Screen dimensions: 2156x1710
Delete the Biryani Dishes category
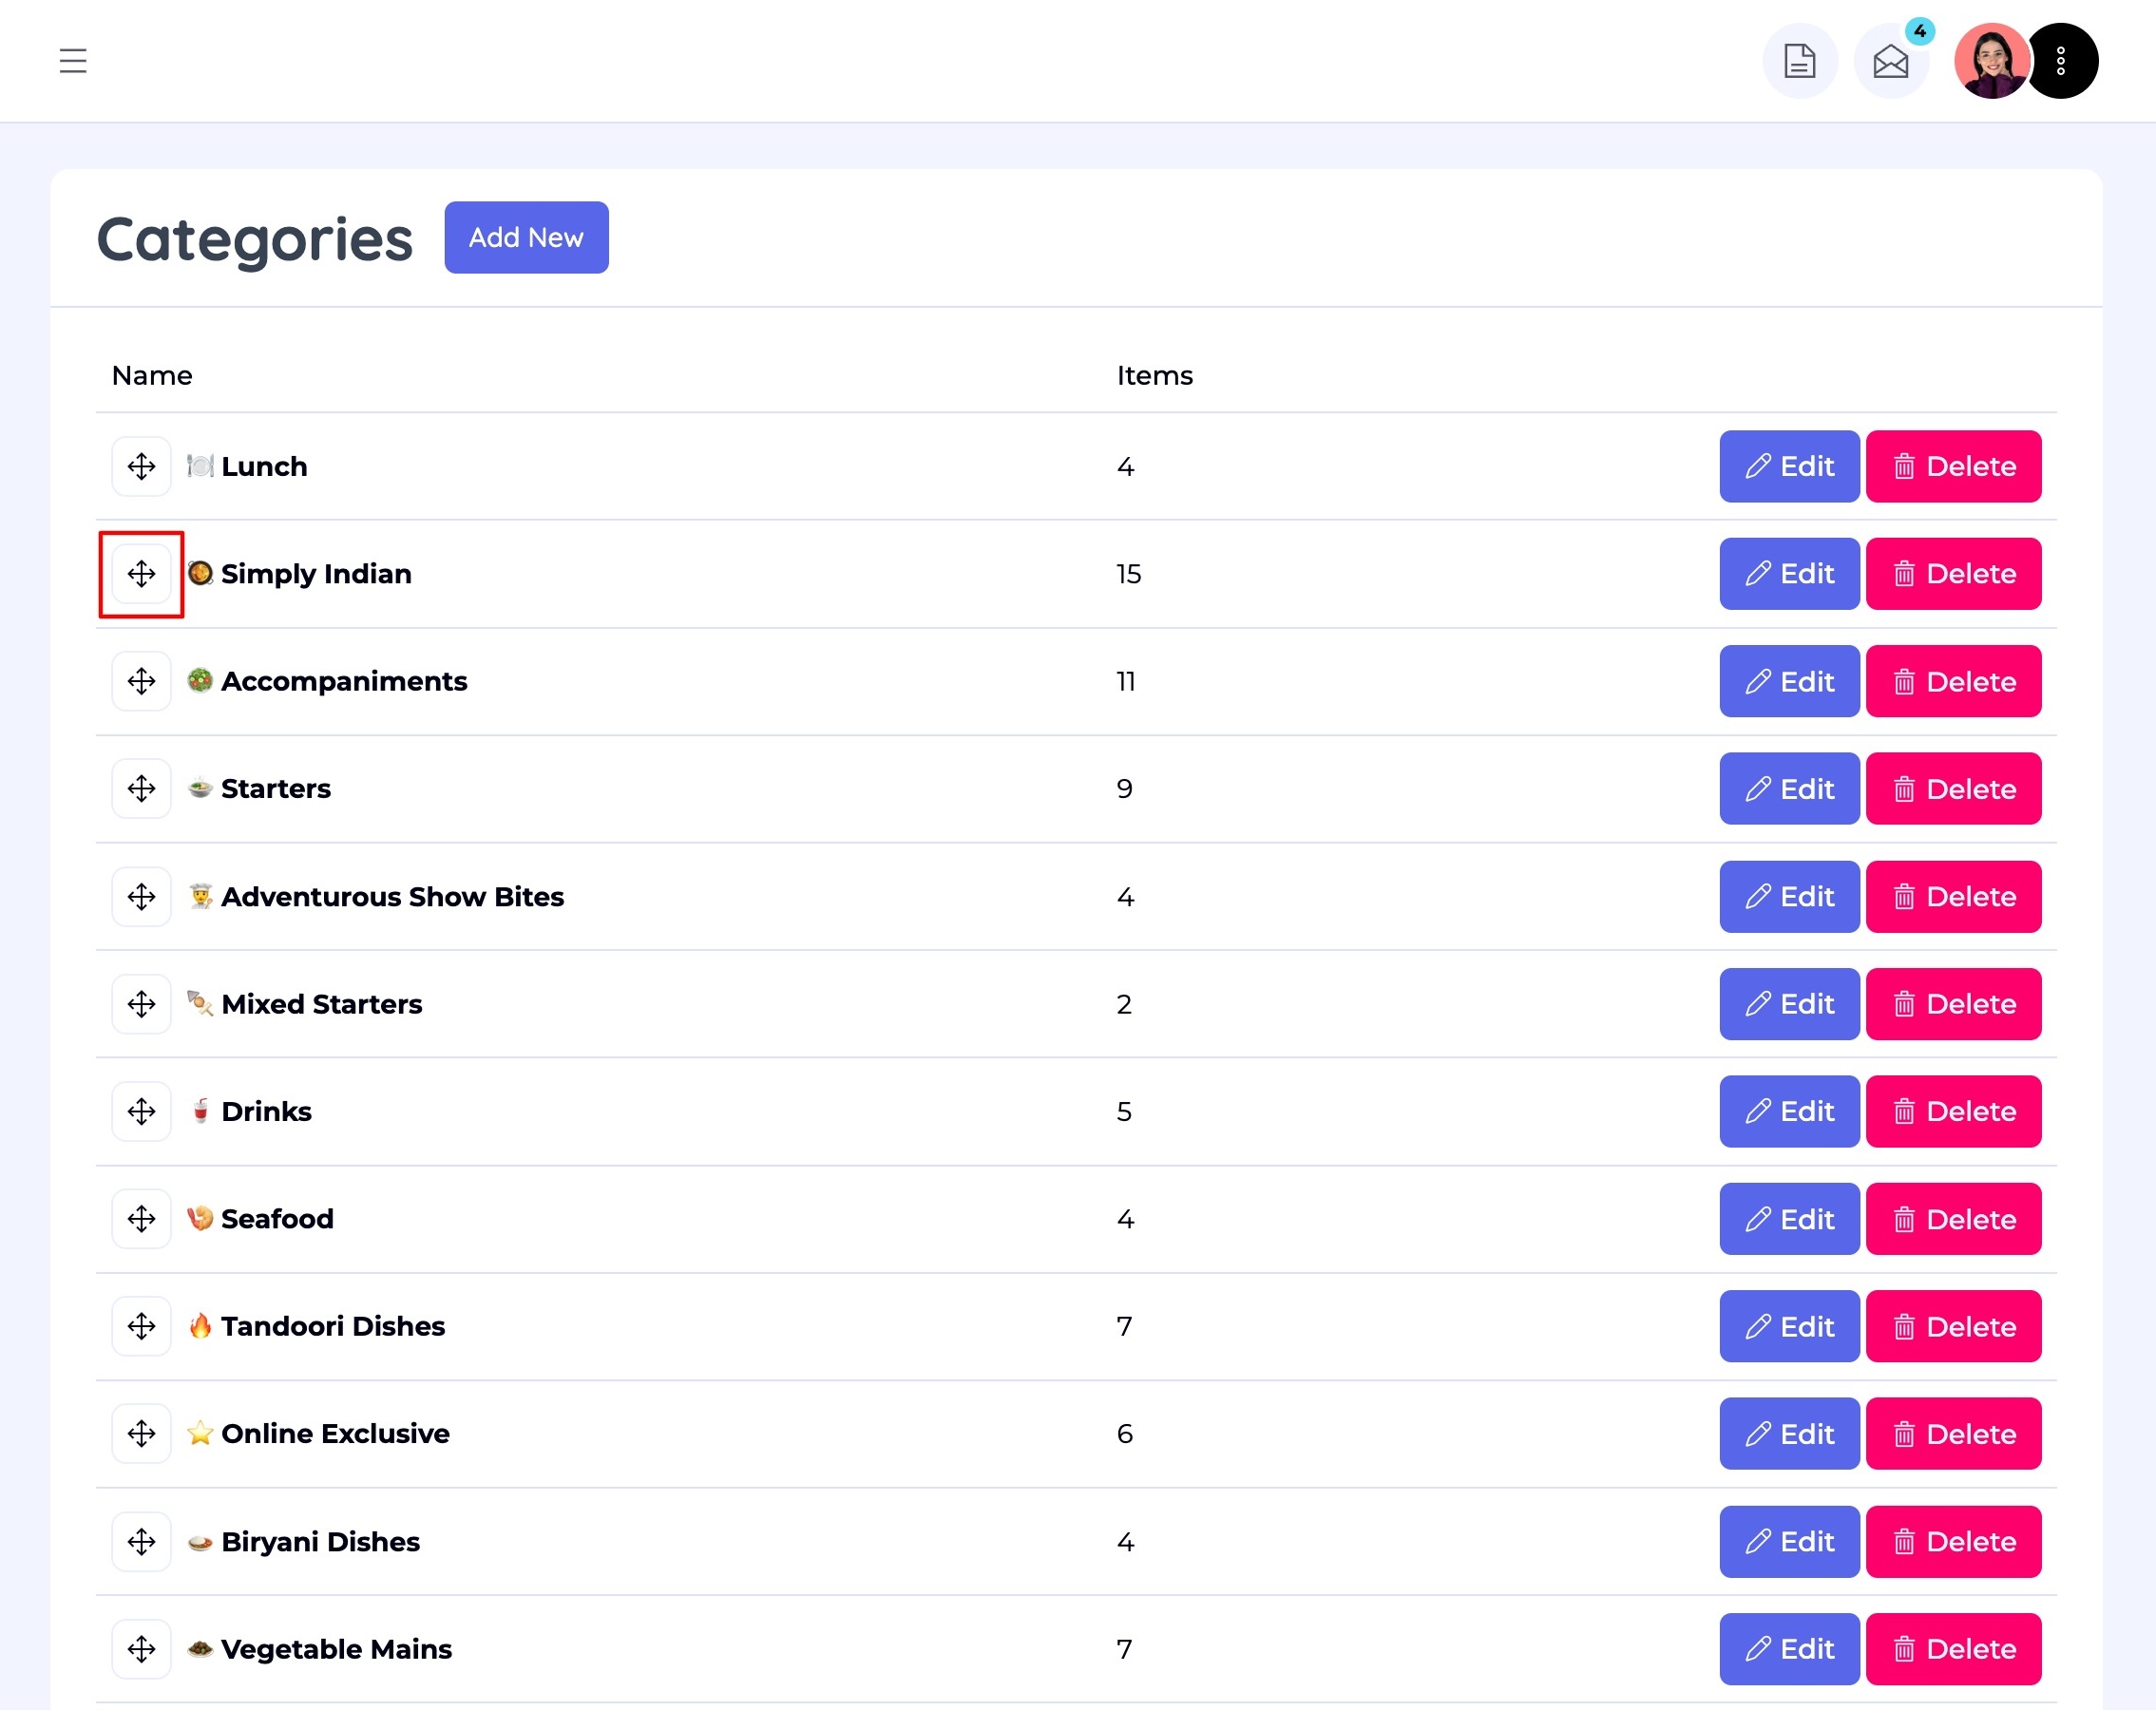click(1953, 1542)
